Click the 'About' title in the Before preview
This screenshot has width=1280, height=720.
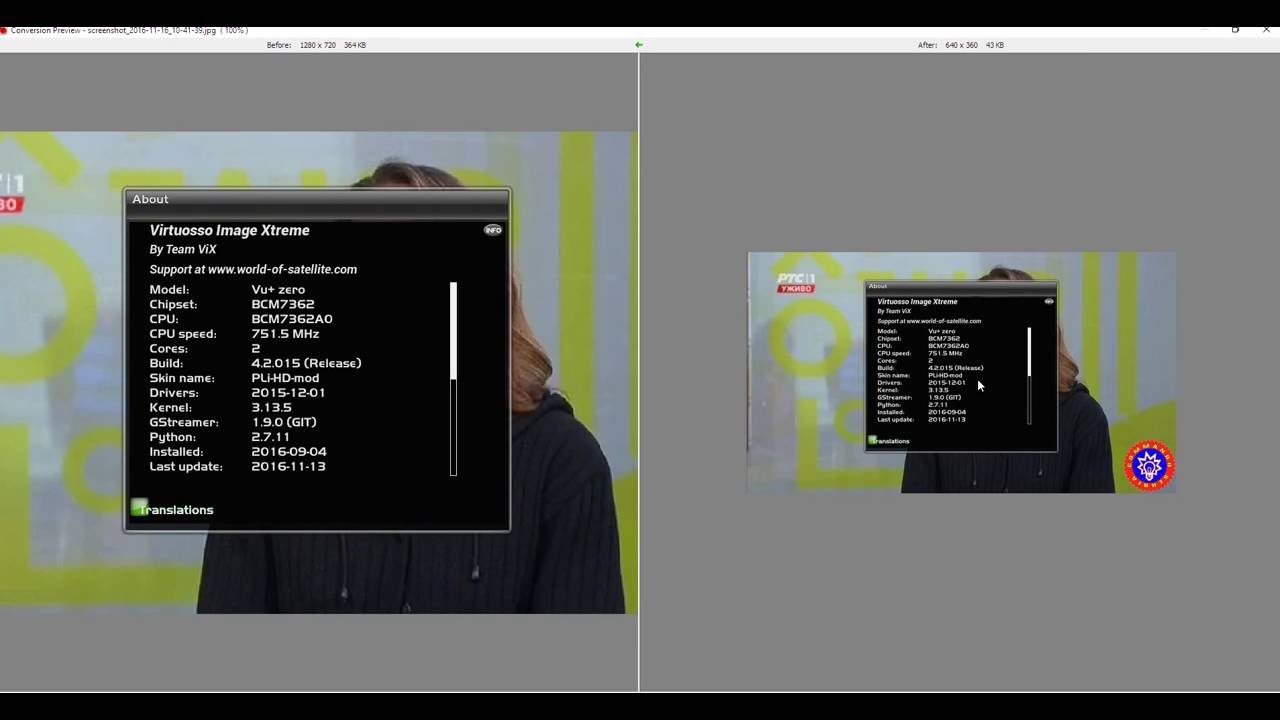[x=150, y=199]
